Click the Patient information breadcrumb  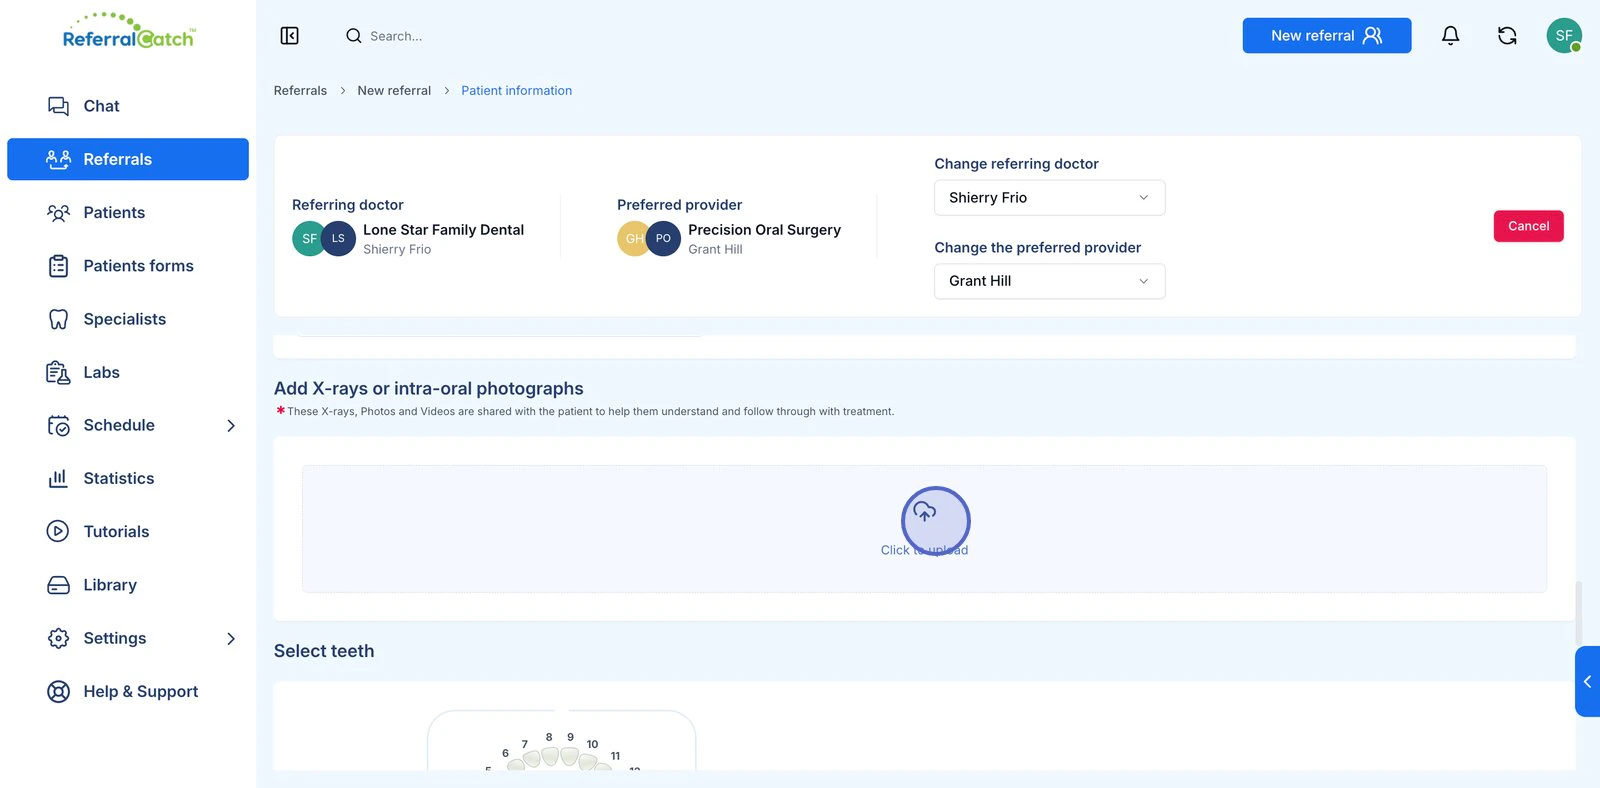[516, 91]
